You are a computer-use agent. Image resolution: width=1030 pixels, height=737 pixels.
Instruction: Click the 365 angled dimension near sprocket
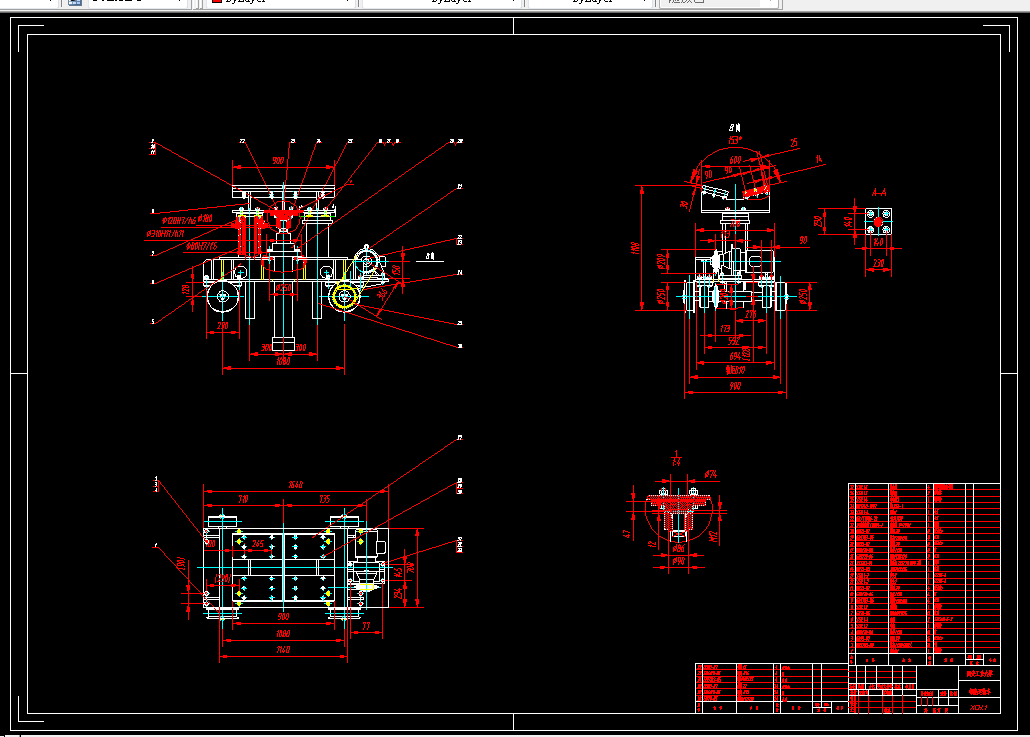[x=382, y=294]
